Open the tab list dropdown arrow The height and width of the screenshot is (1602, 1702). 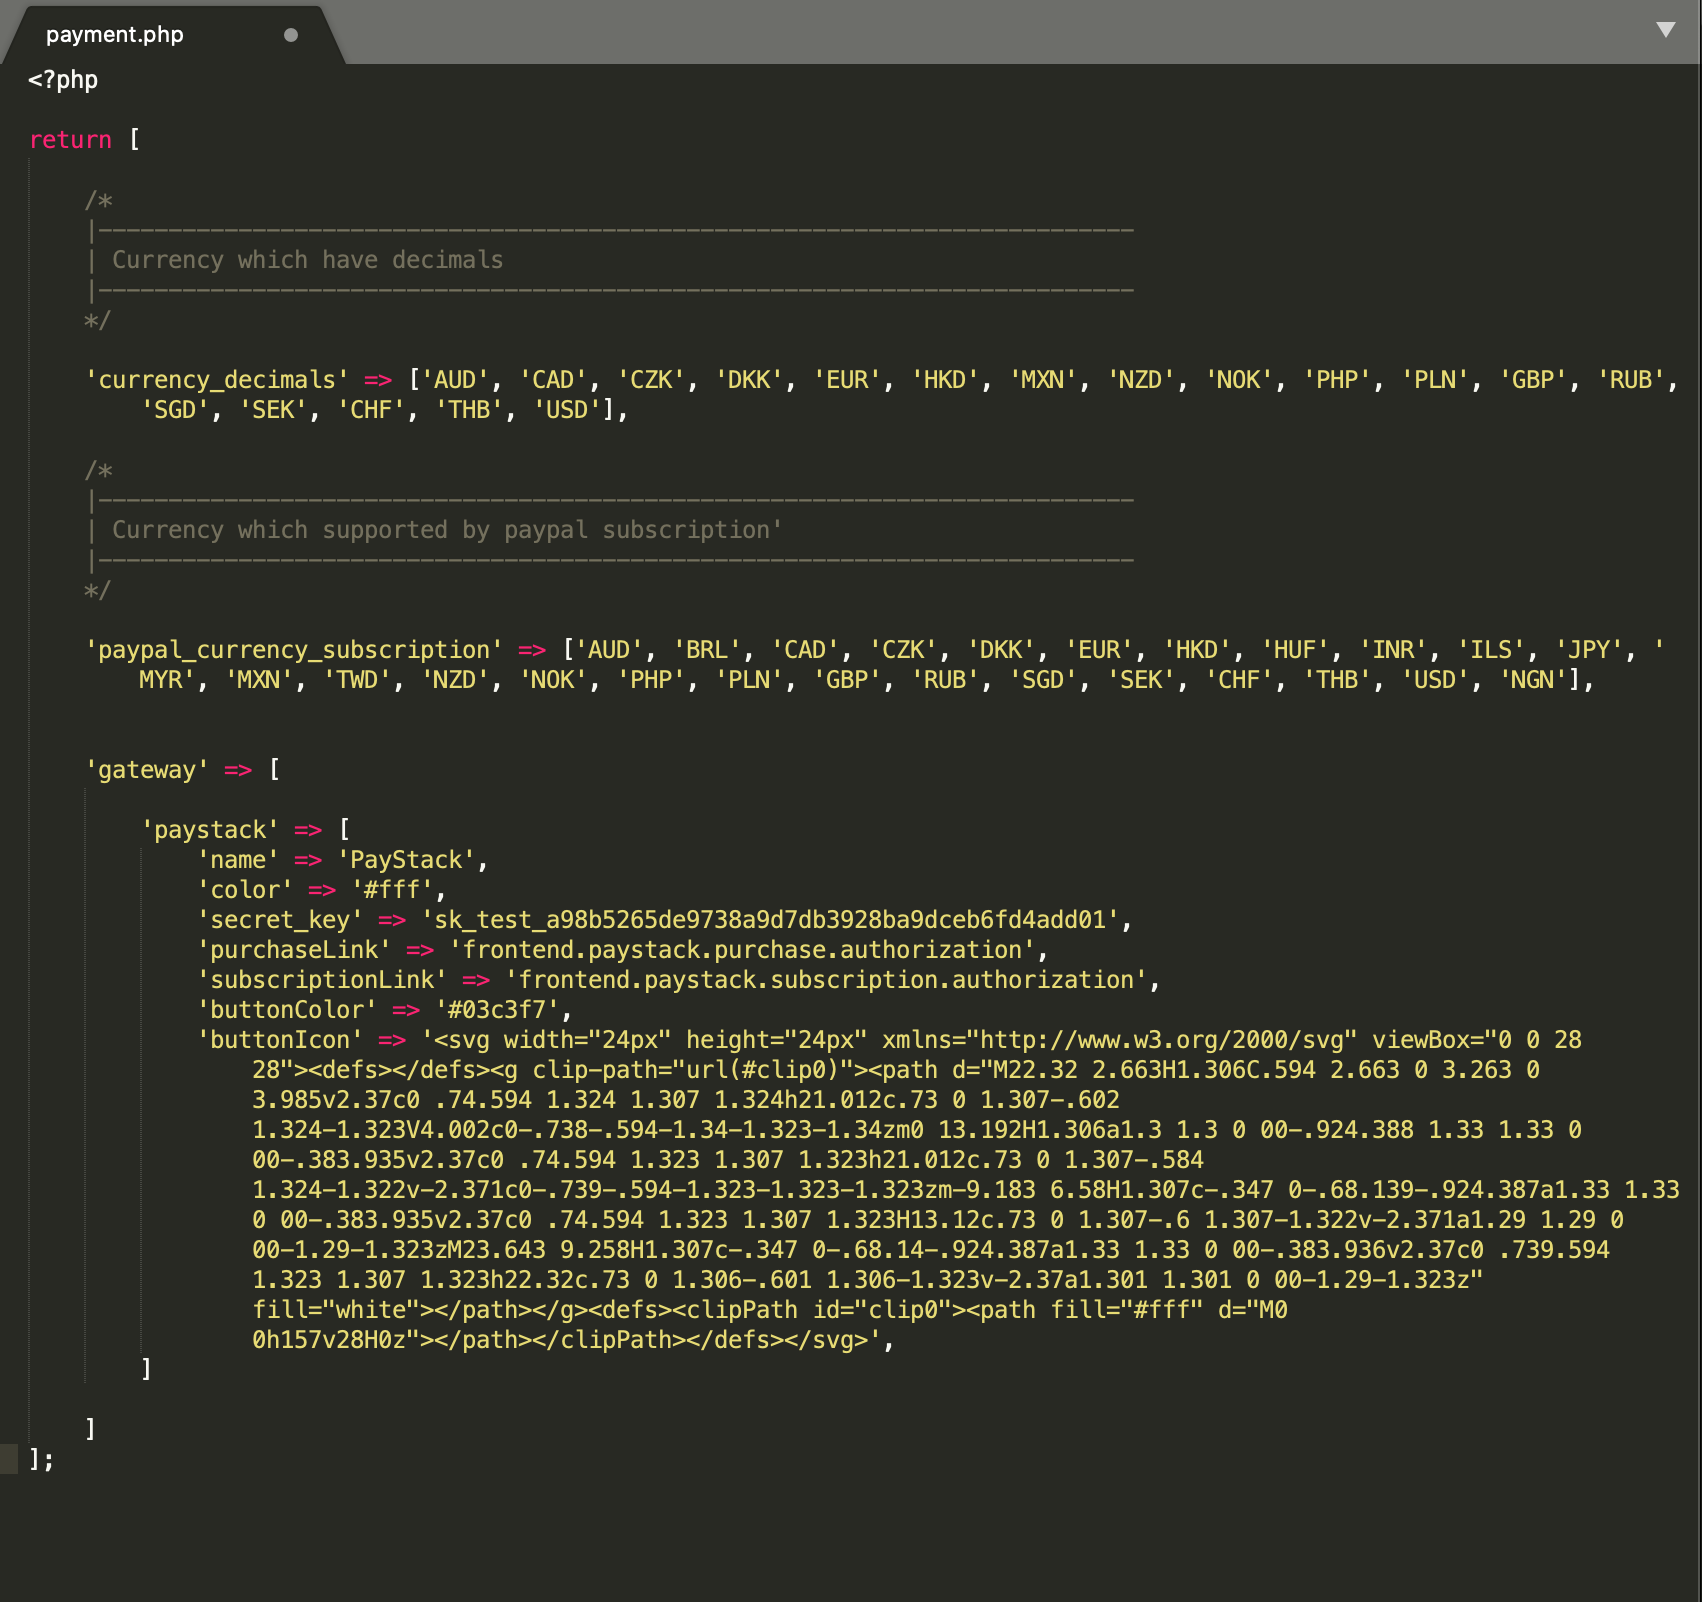pyautogui.click(x=1665, y=30)
